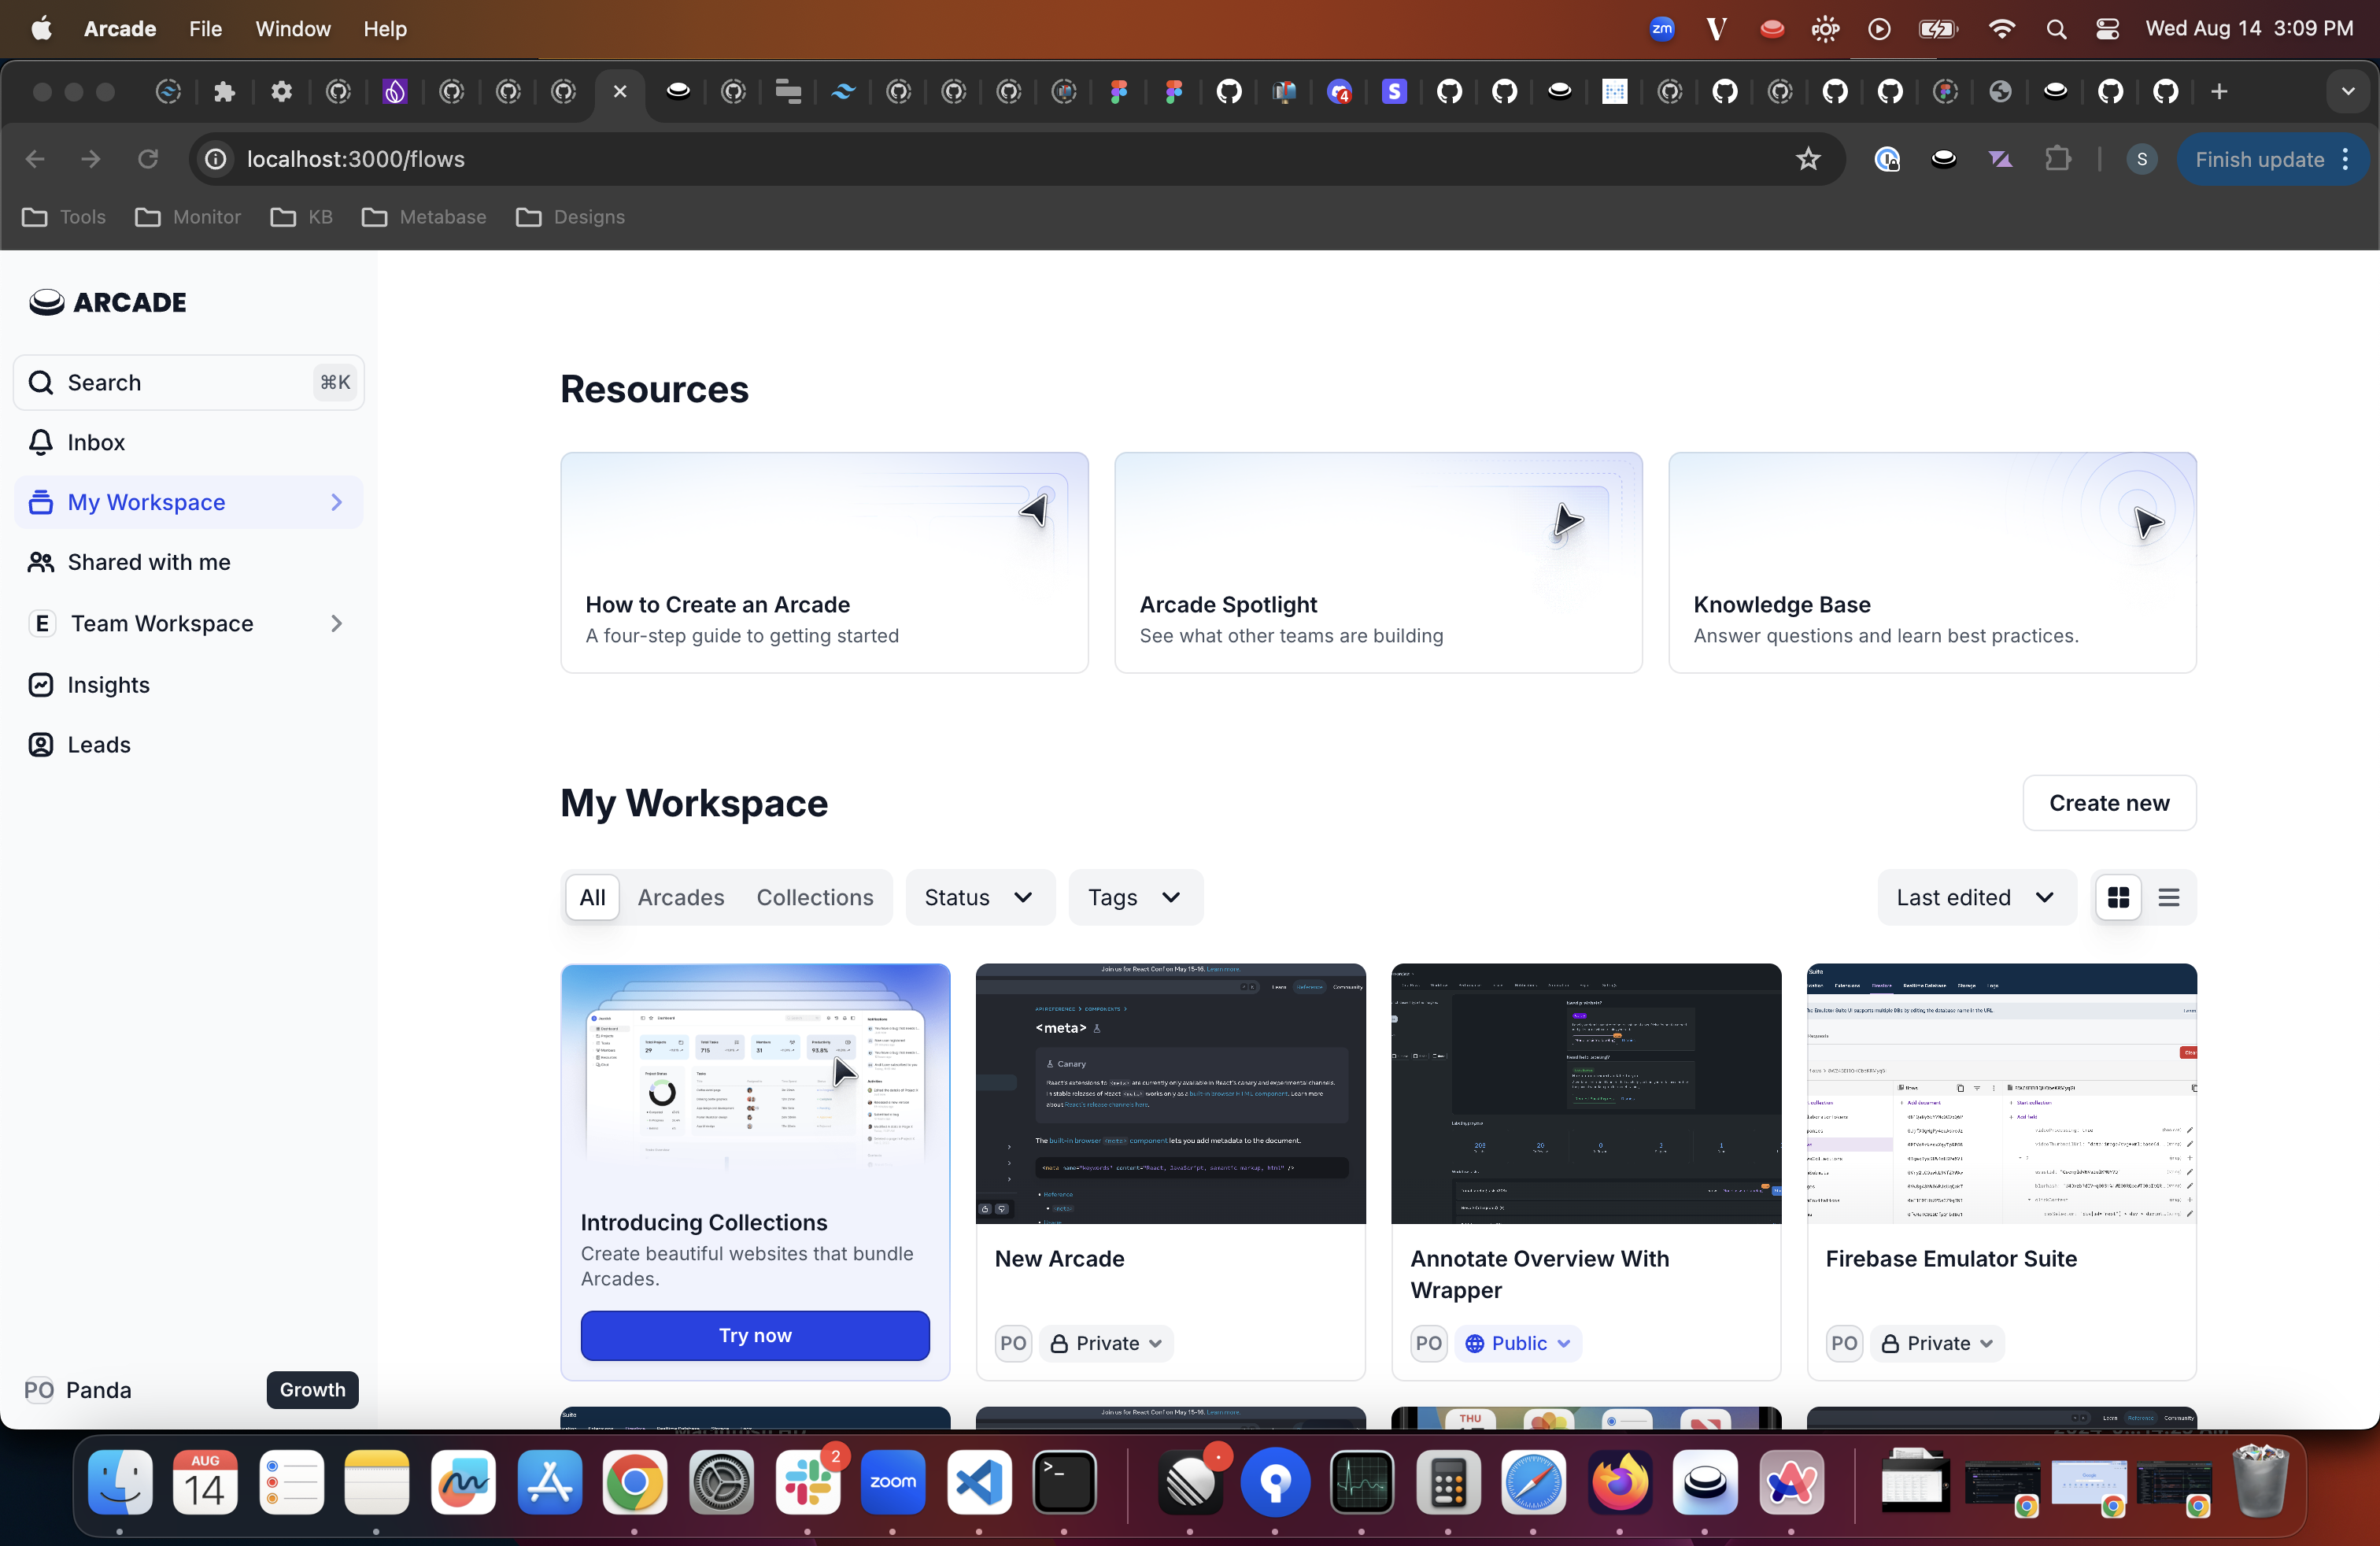
Task: Open the Designs bookmark folder
Action: click(x=570, y=217)
